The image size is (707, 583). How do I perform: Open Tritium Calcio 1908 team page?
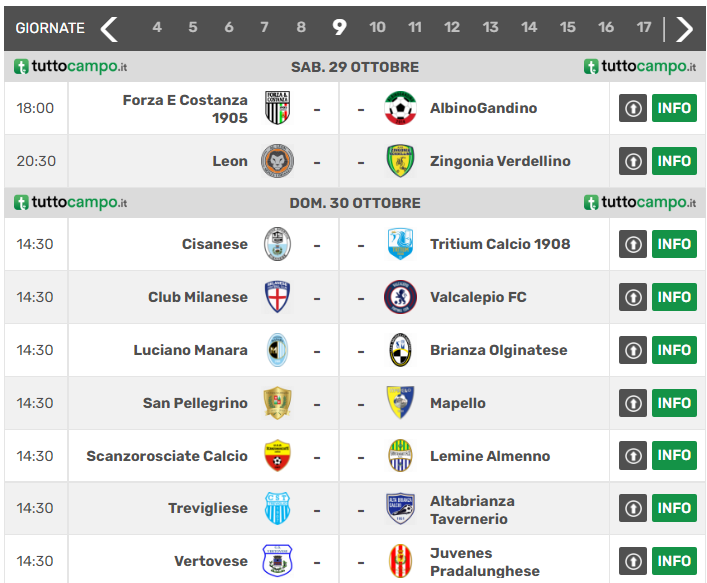[500, 244]
